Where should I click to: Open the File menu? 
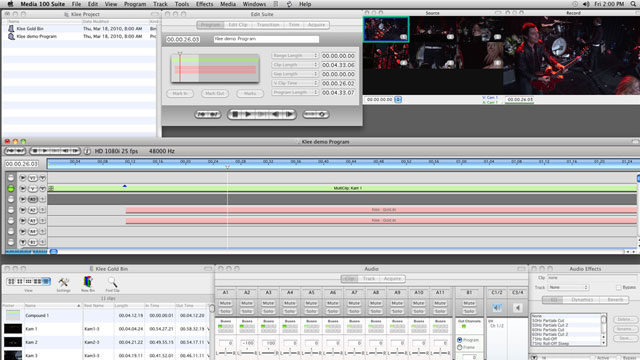pyautogui.click(x=76, y=4)
